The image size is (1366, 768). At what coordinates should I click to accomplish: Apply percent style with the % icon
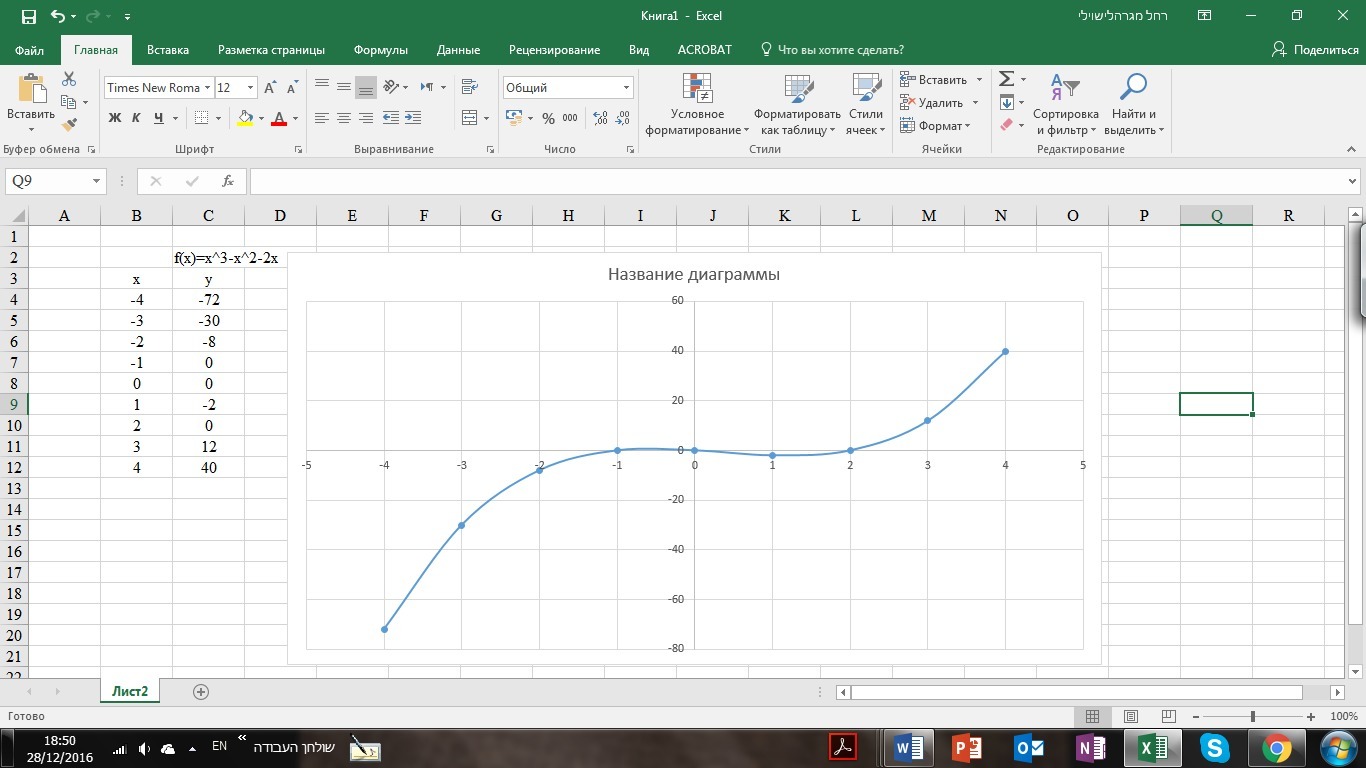(x=548, y=118)
